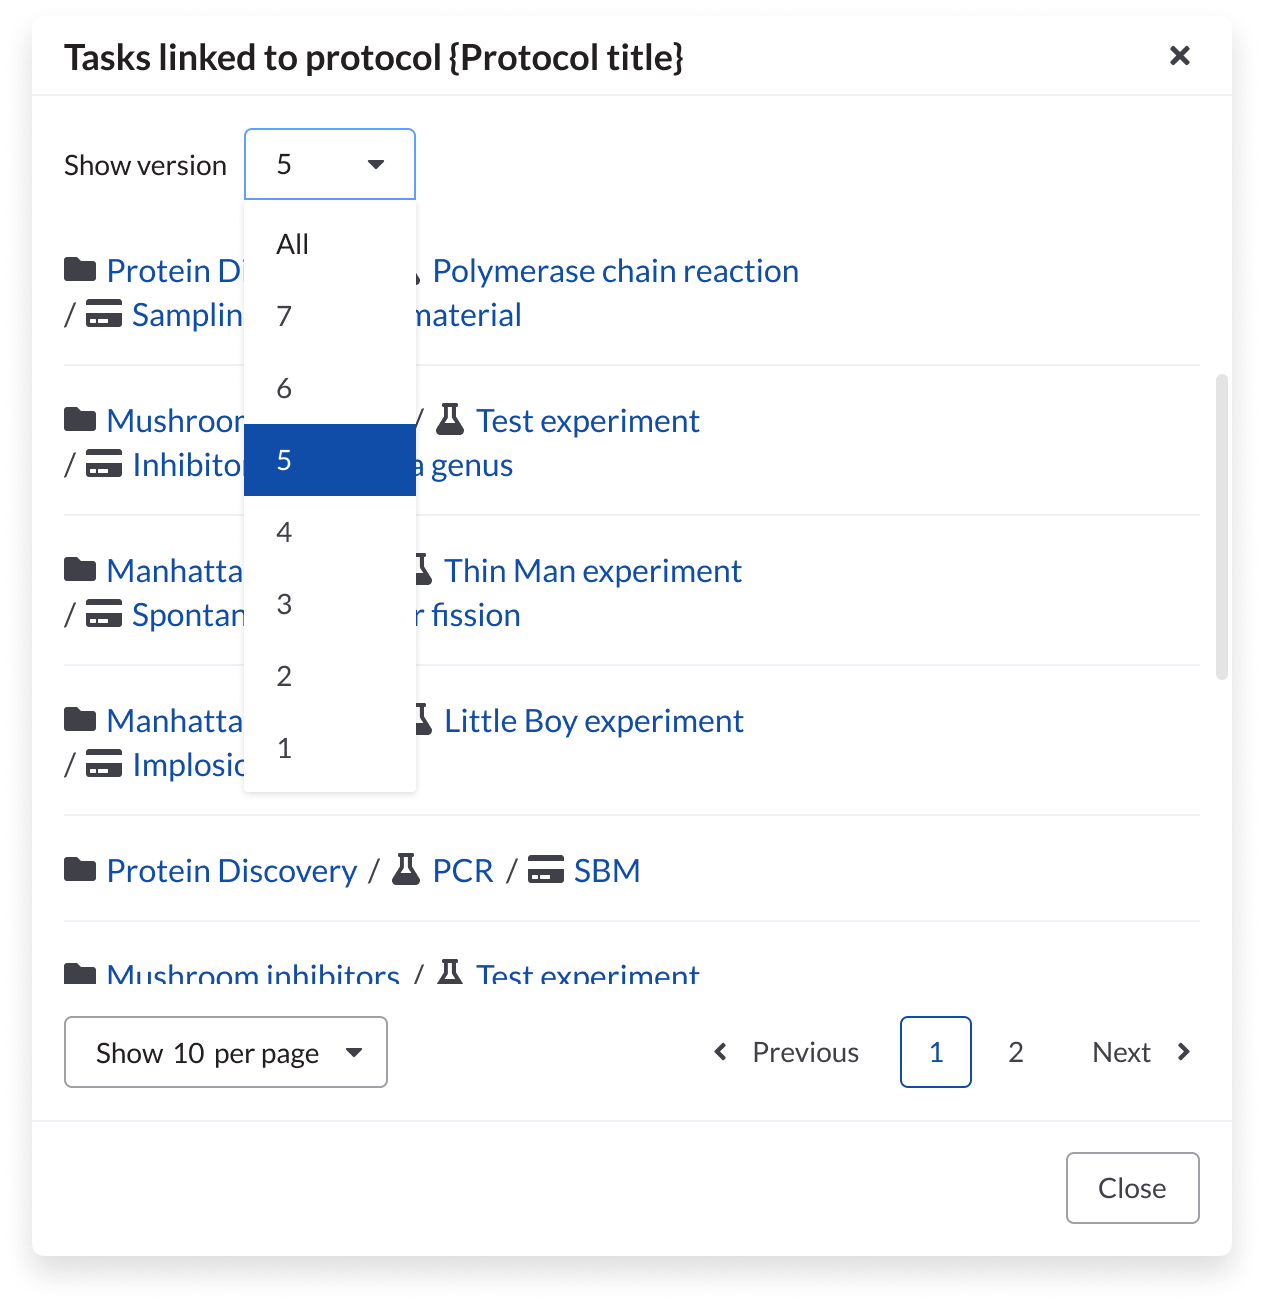
Task: Click the folder icon in the first Manhattan row
Action: 80,570
